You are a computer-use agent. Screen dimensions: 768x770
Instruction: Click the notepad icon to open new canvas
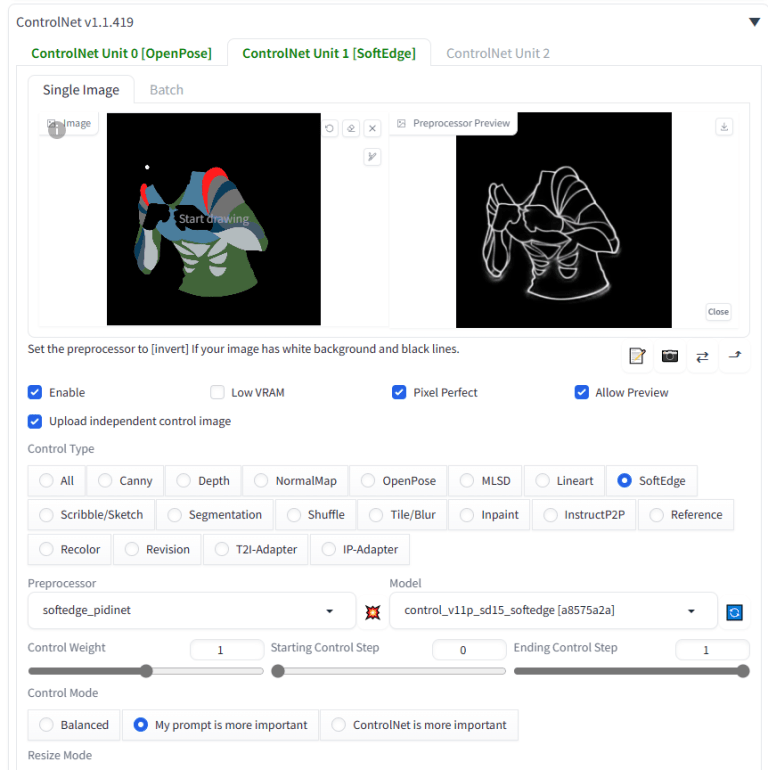(x=637, y=356)
